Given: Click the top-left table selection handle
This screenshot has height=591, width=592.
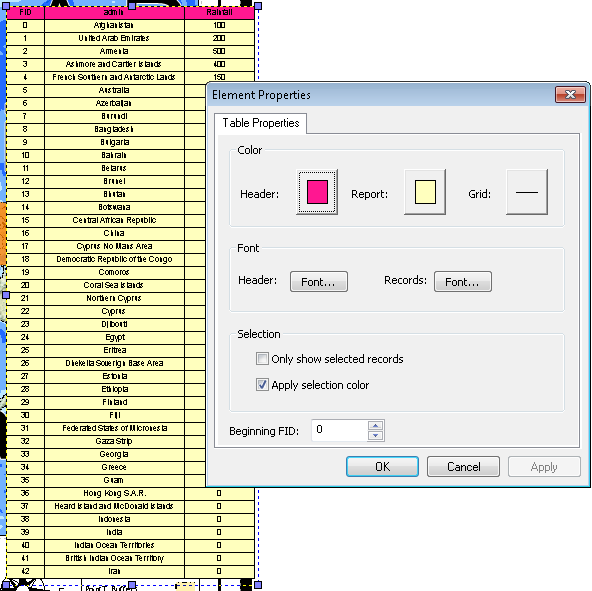Looking at the screenshot, I should point(6,6).
